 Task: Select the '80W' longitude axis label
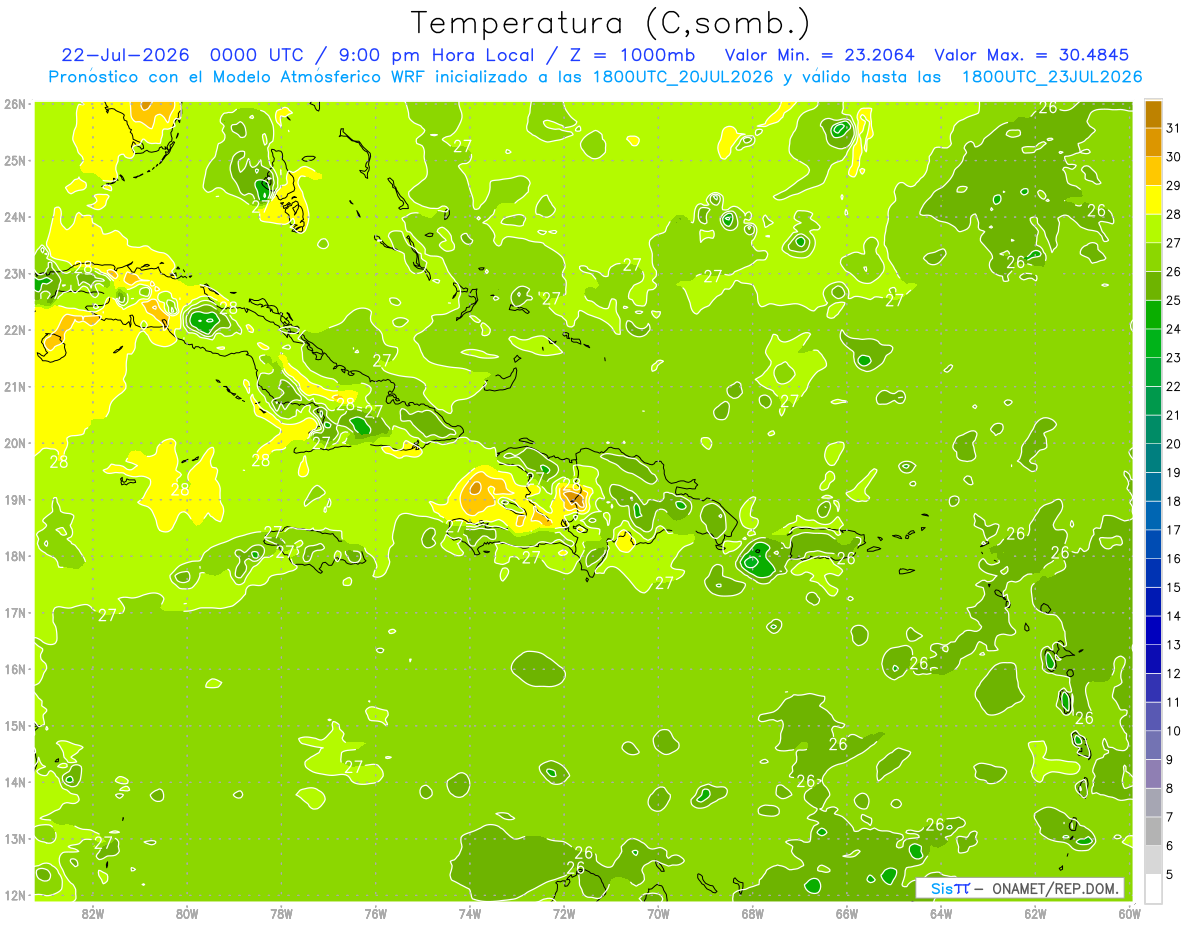click(187, 913)
